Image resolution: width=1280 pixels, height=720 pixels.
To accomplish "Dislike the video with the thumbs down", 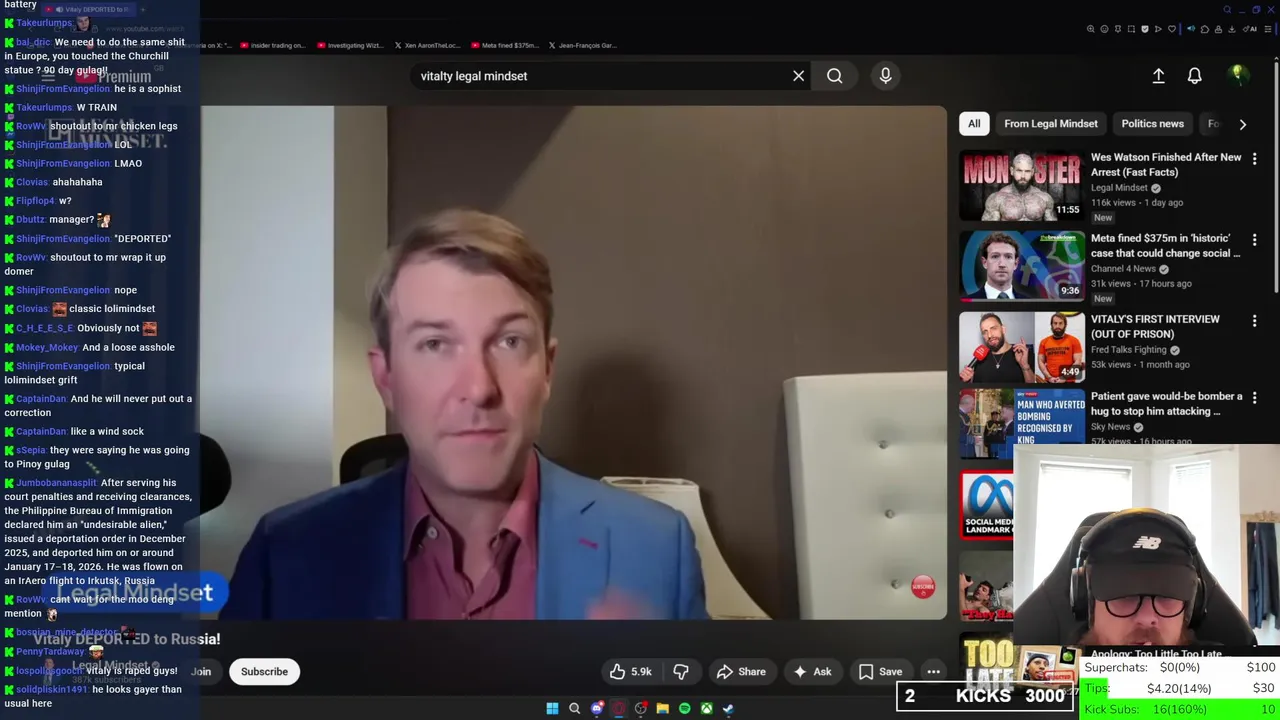I will coord(681,672).
